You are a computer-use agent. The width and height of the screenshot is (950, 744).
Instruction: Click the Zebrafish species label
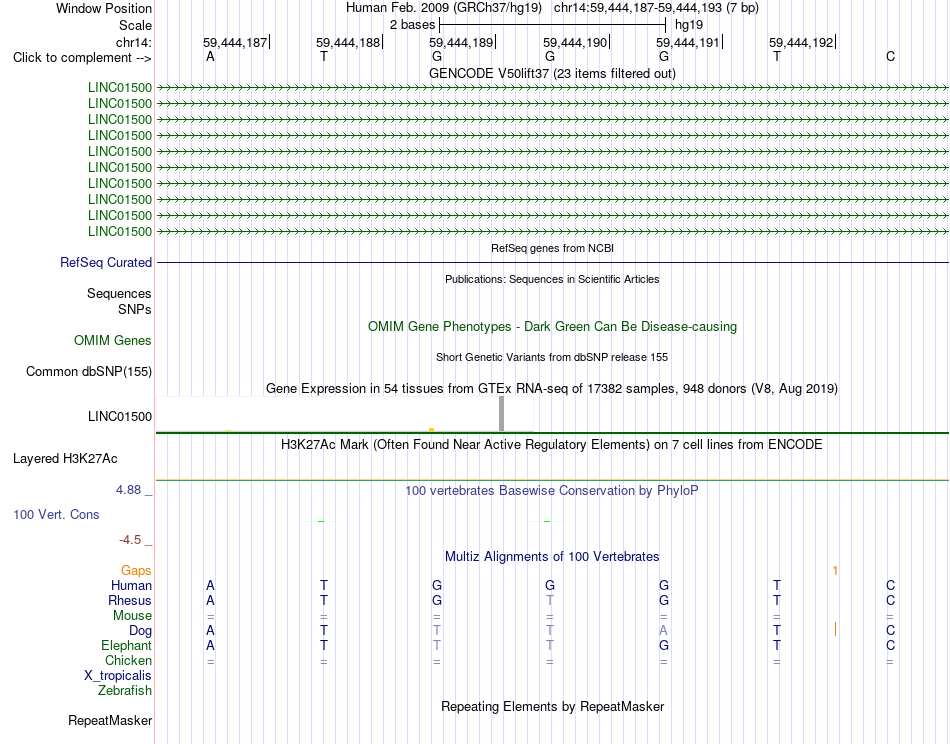(125, 690)
